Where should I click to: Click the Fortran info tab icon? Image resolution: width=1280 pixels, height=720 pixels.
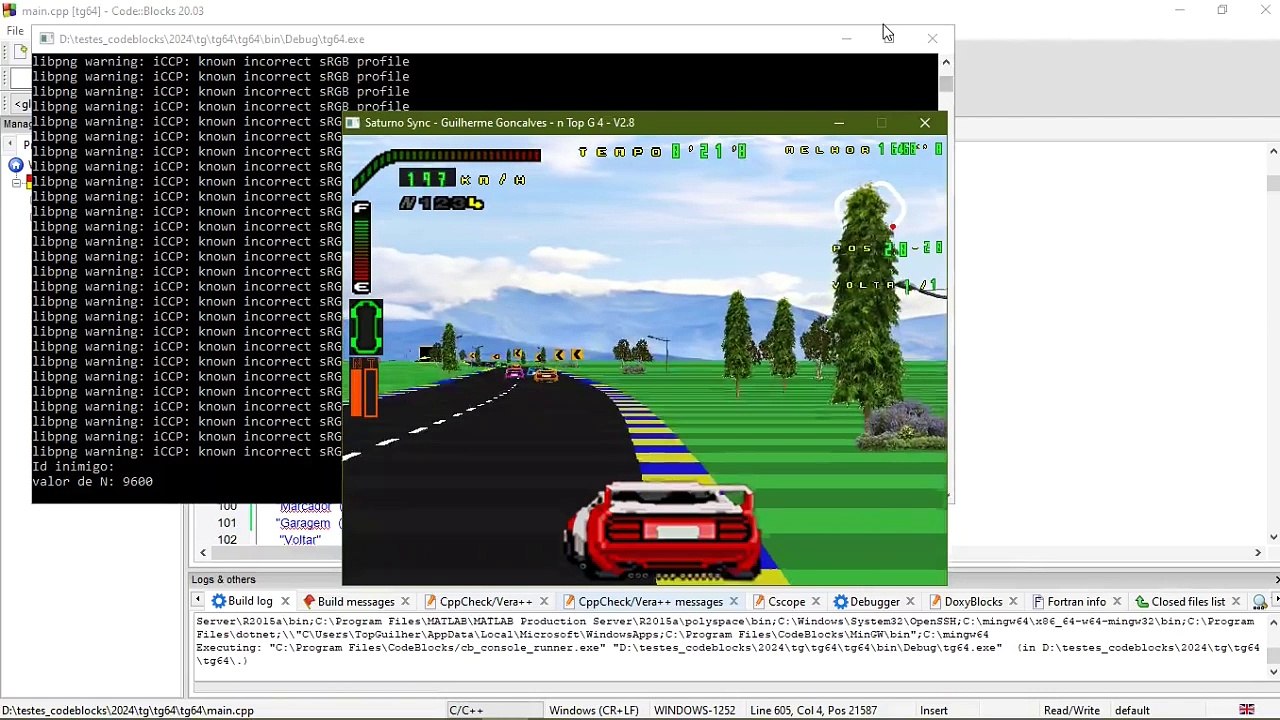coord(1038,601)
